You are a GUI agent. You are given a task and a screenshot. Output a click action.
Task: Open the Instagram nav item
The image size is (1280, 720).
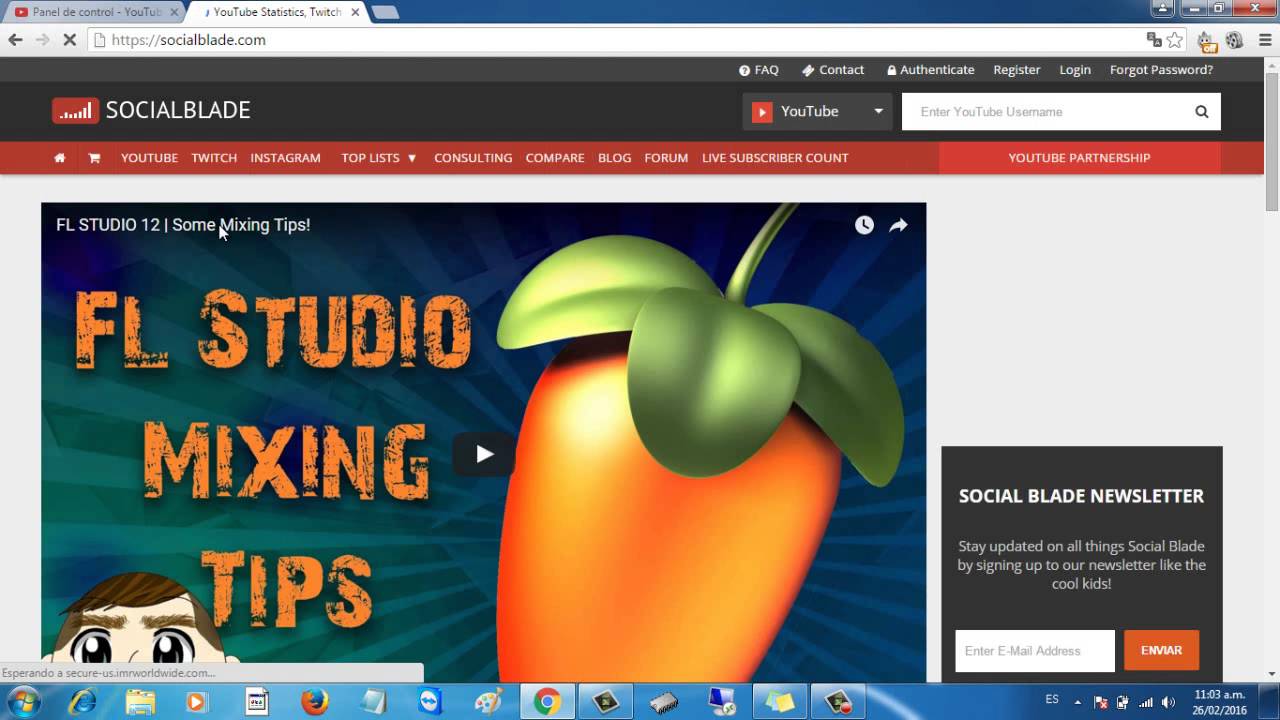(x=285, y=158)
